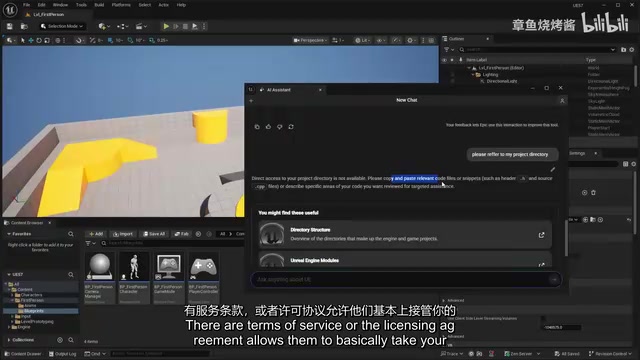The width and height of the screenshot is (640, 360).
Task: Open the play options three-dot menu
Action: (x=204, y=26)
